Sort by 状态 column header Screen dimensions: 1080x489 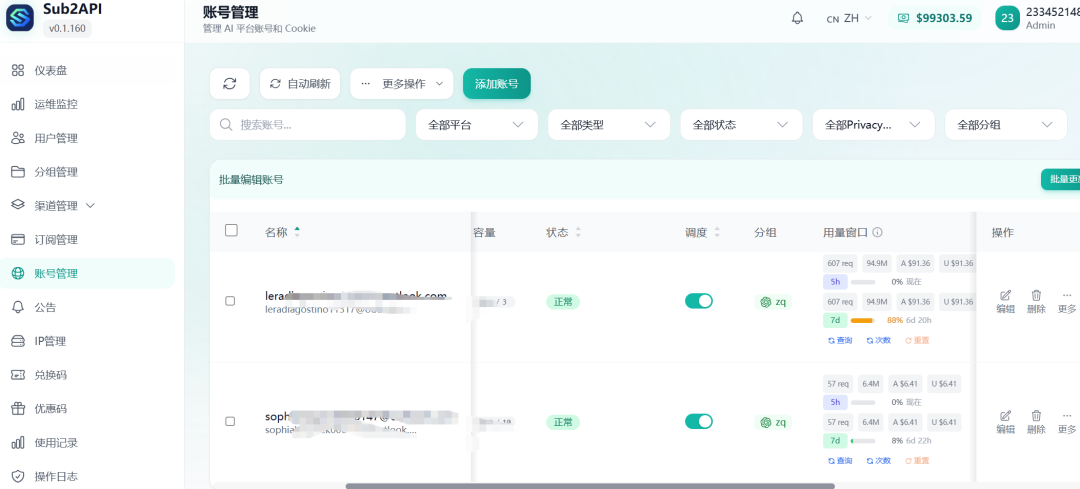[x=563, y=233]
